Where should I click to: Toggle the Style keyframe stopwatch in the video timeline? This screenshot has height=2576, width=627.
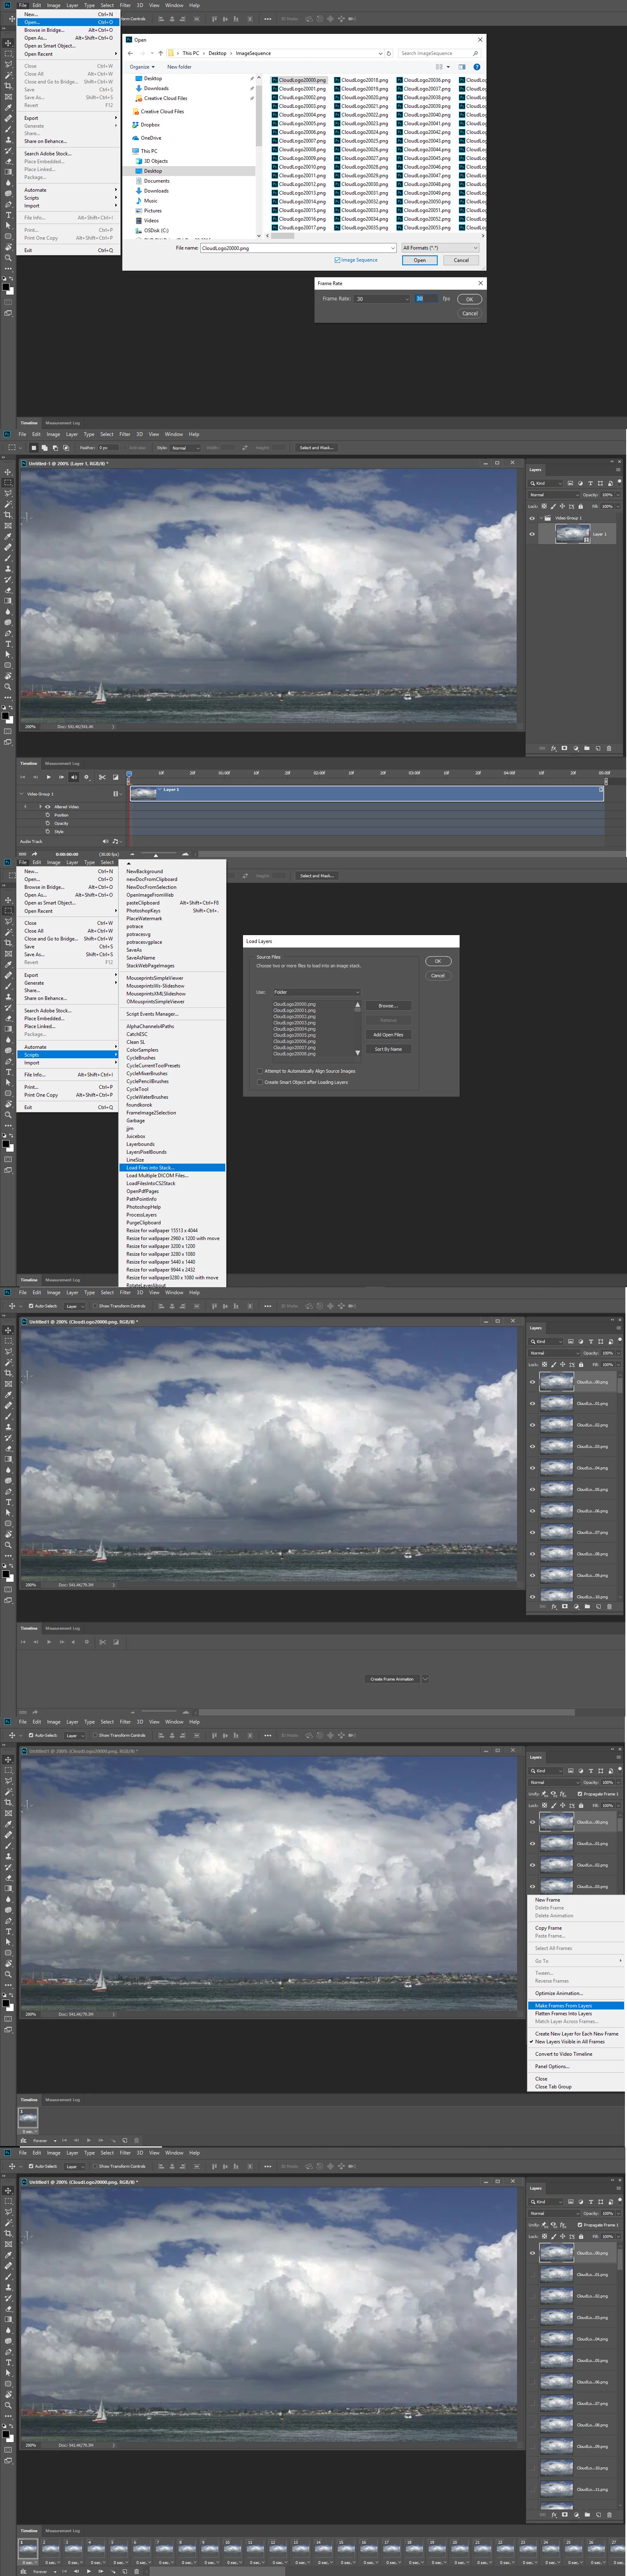click(47, 831)
